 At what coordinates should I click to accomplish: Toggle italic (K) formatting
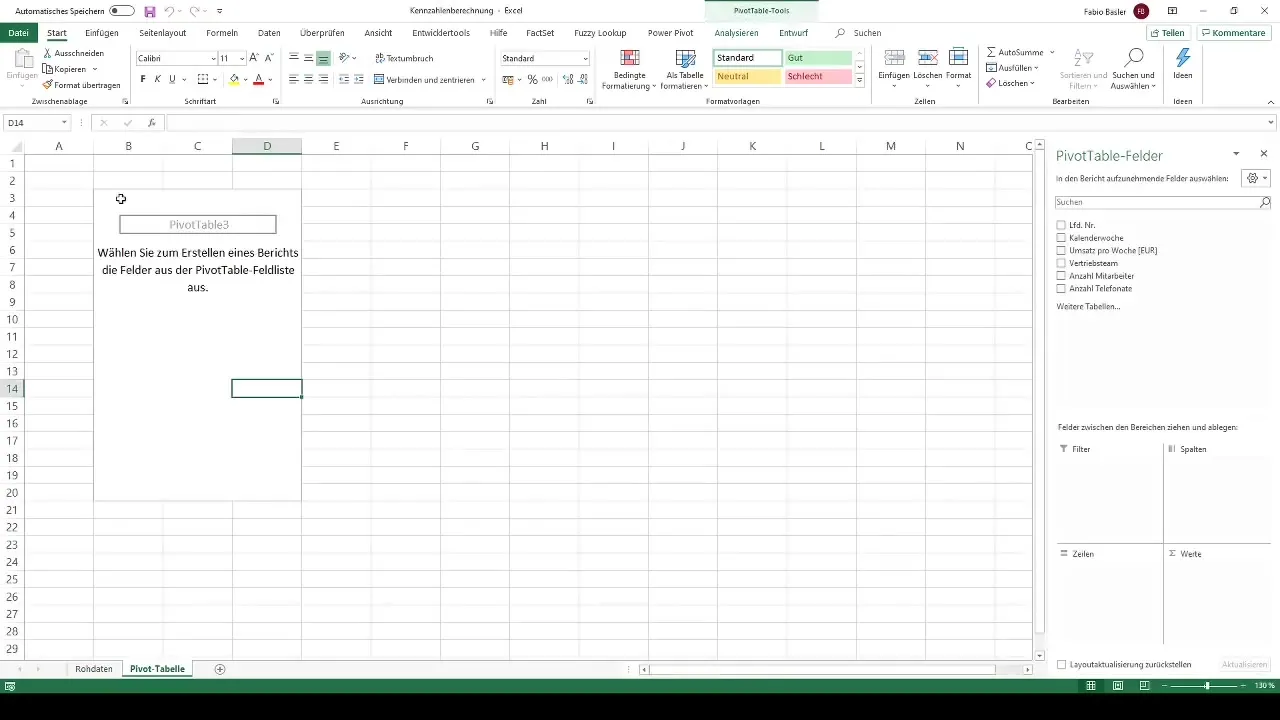click(157, 79)
